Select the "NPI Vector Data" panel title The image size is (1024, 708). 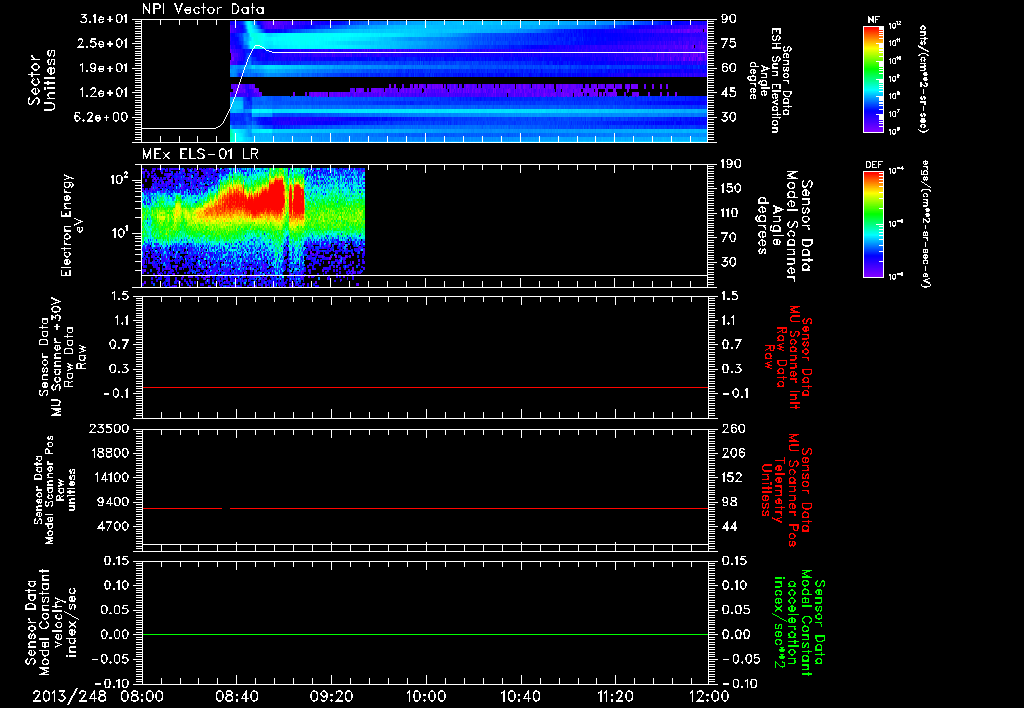pos(204,9)
